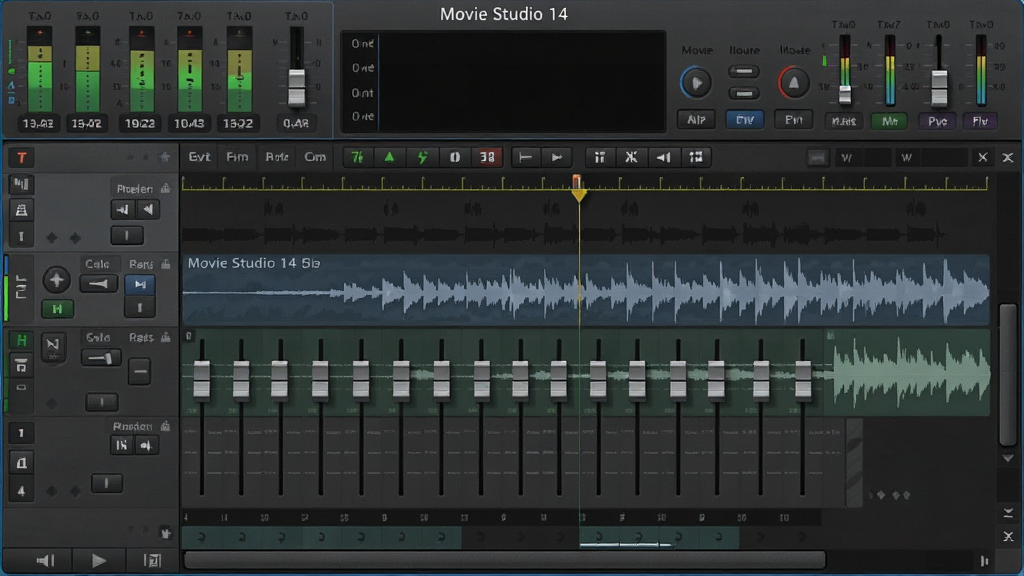Click the horizontal scrollbar below the timeline
The width and height of the screenshot is (1024, 576).
pos(505,560)
